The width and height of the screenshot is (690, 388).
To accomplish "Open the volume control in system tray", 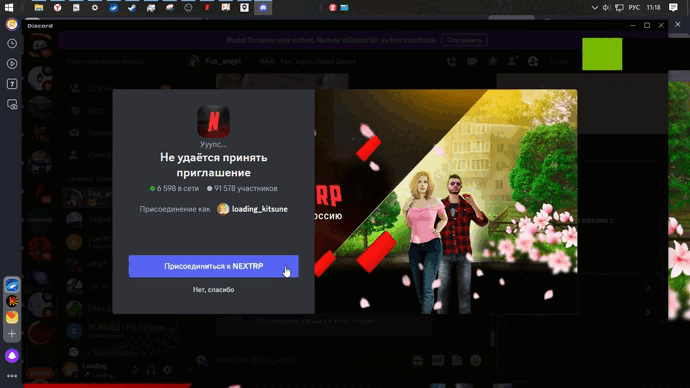I will pyautogui.click(x=606, y=7).
